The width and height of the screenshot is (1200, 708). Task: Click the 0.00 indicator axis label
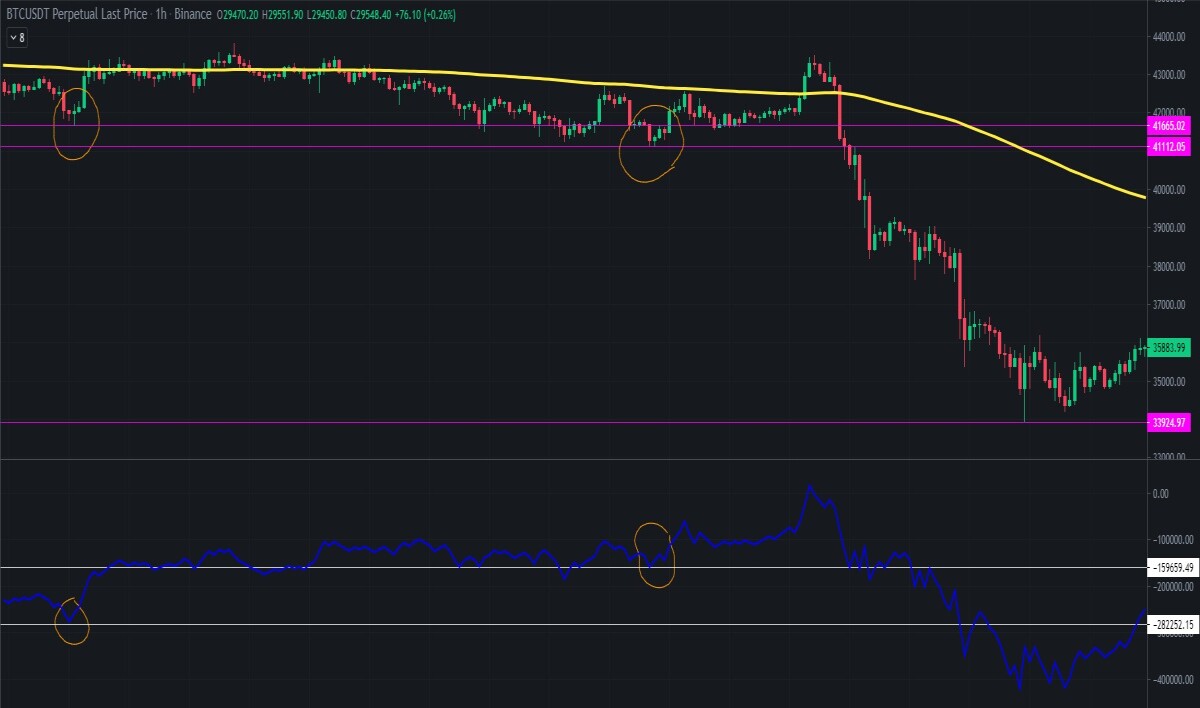[1161, 494]
